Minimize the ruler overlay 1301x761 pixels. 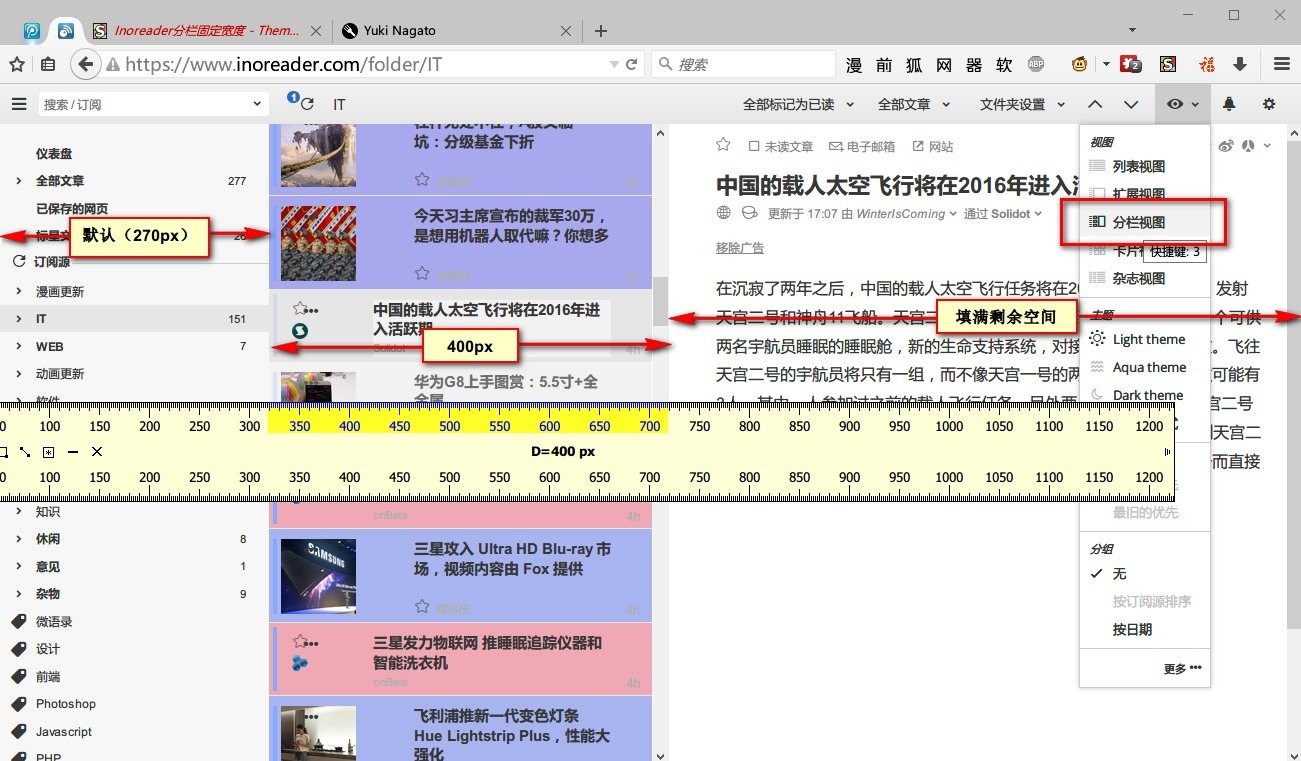pyautogui.click(x=73, y=452)
